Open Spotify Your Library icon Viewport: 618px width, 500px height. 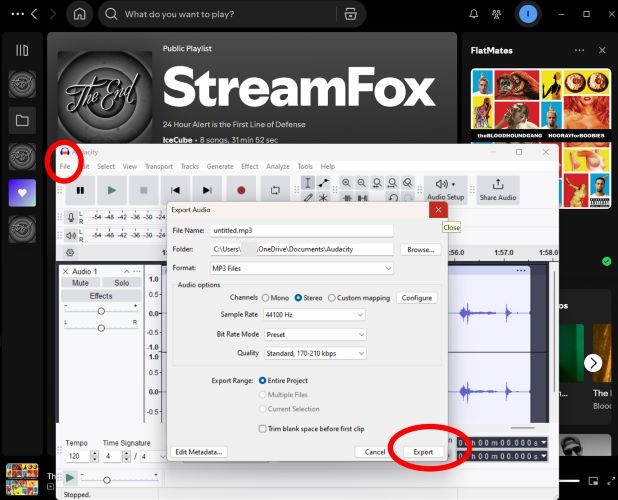(22, 50)
